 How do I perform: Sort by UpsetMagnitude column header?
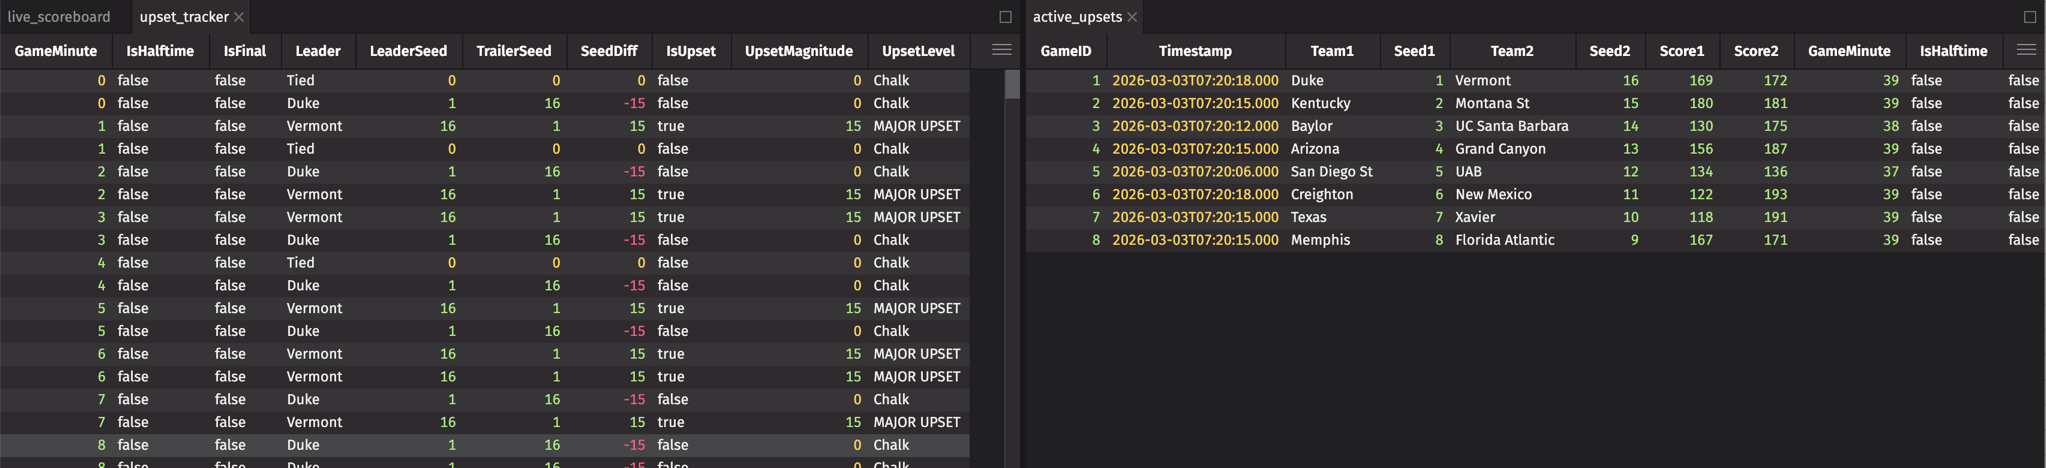798,51
